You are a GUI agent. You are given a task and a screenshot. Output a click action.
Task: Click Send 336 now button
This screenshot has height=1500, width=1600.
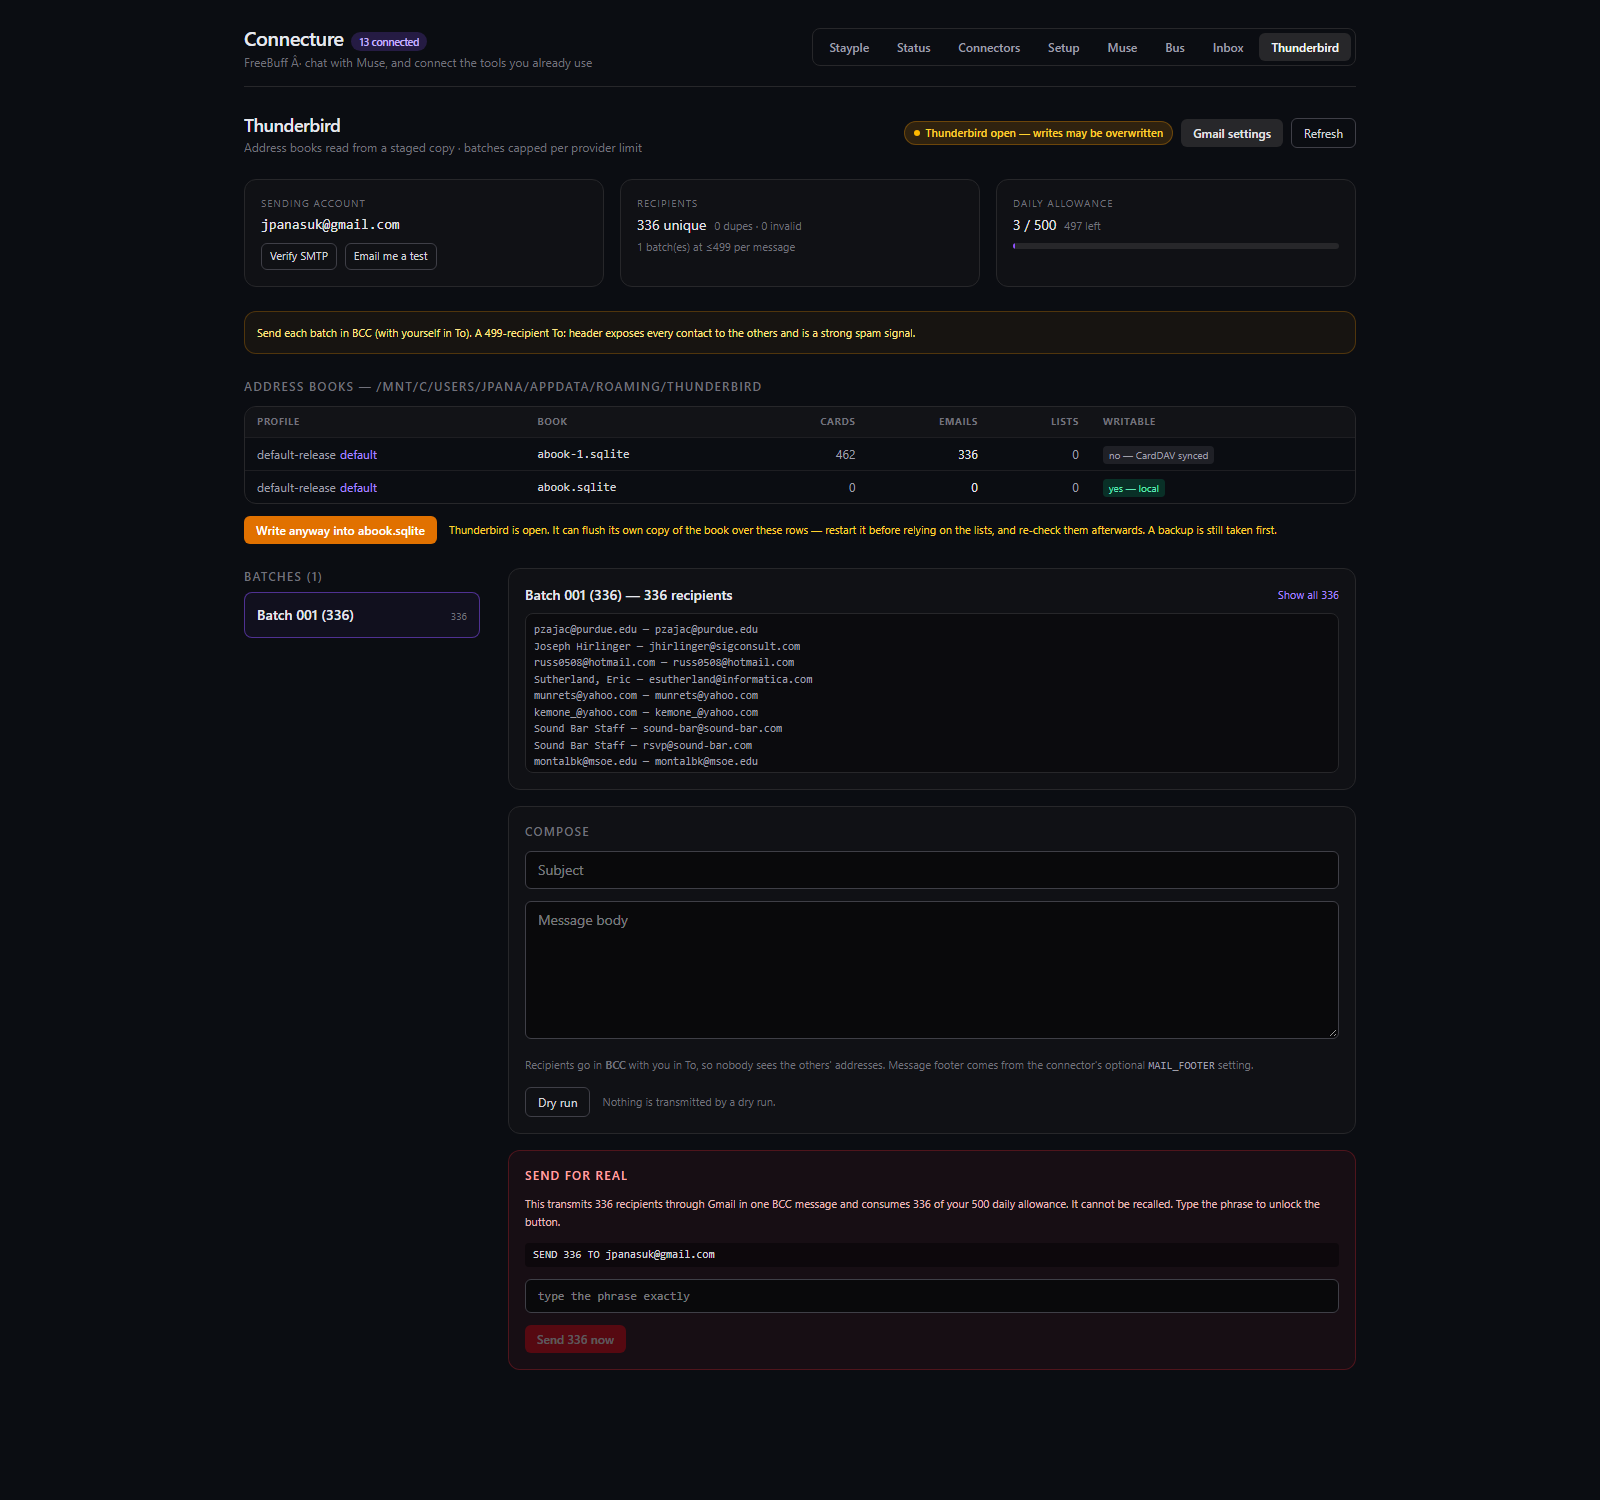pos(575,1339)
